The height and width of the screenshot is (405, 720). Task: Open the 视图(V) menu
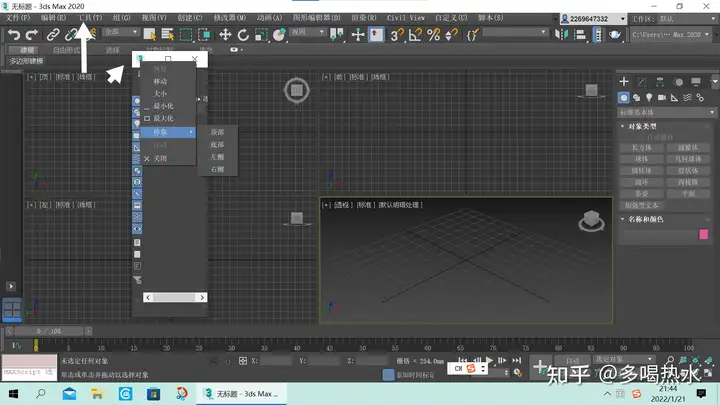(x=154, y=18)
